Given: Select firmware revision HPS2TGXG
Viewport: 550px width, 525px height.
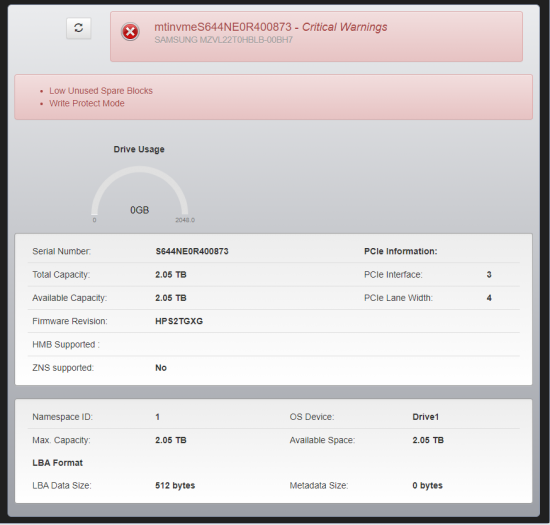Looking at the screenshot, I should pyautogui.click(x=179, y=321).
